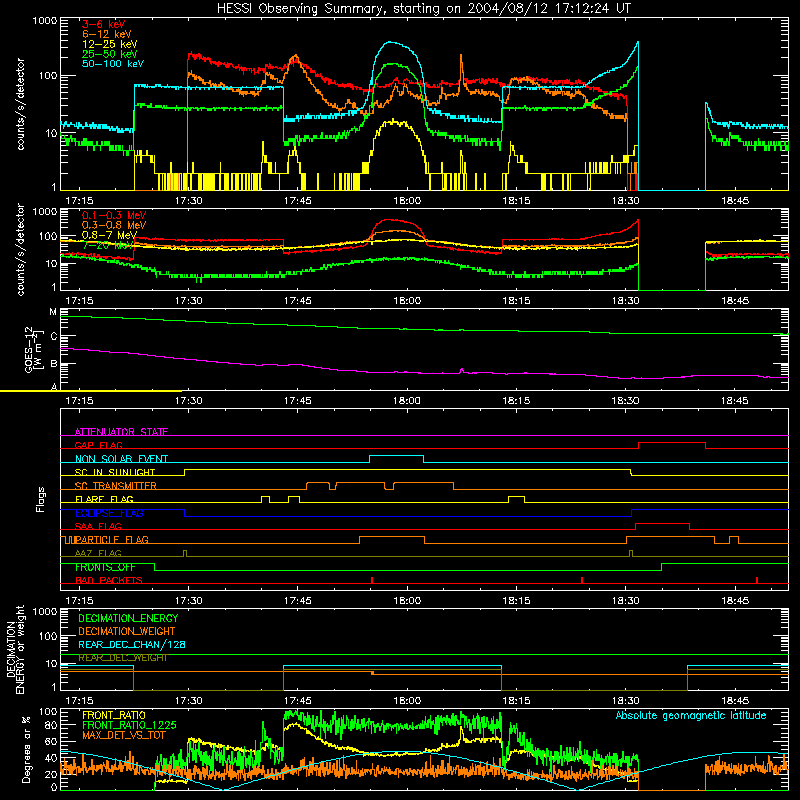Click the 'DECIMATION_WEIGHT' legend label
Viewport: 800px width, 800px height.
click(127, 631)
